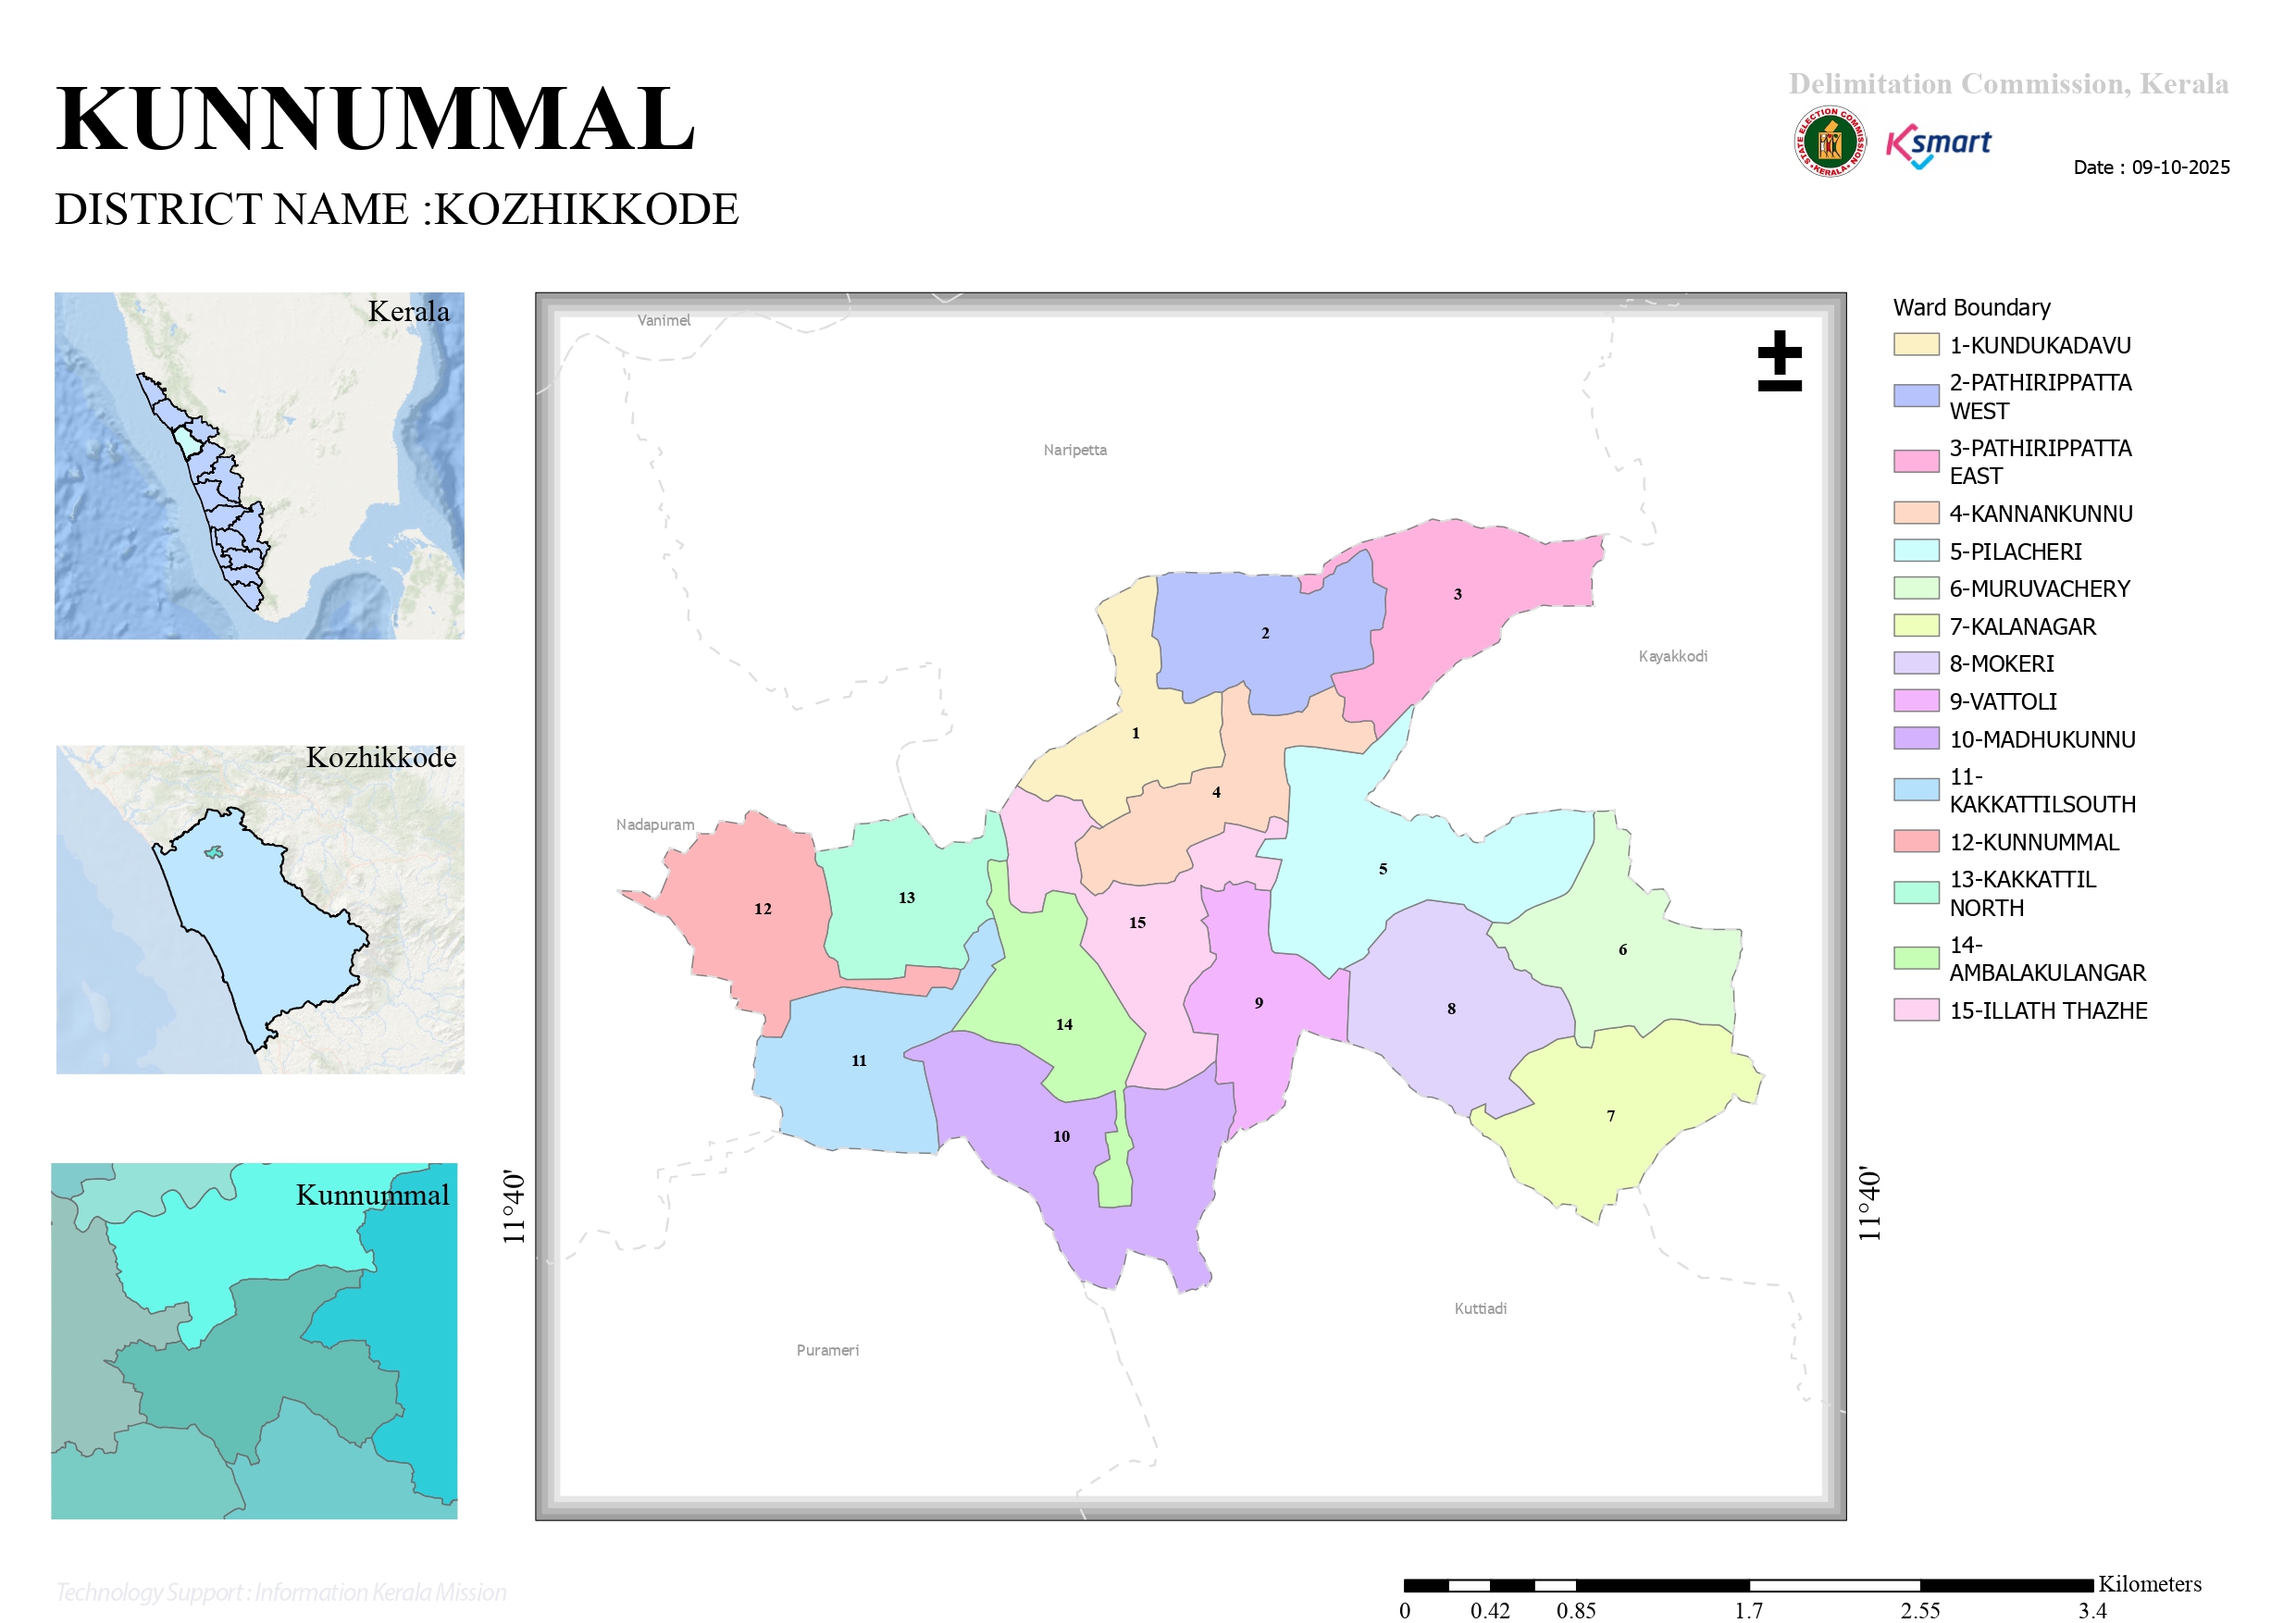
Task: Select the 3-PATHIRIPPATTA EAST pink legend swatch
Action: pyautogui.click(x=1916, y=461)
